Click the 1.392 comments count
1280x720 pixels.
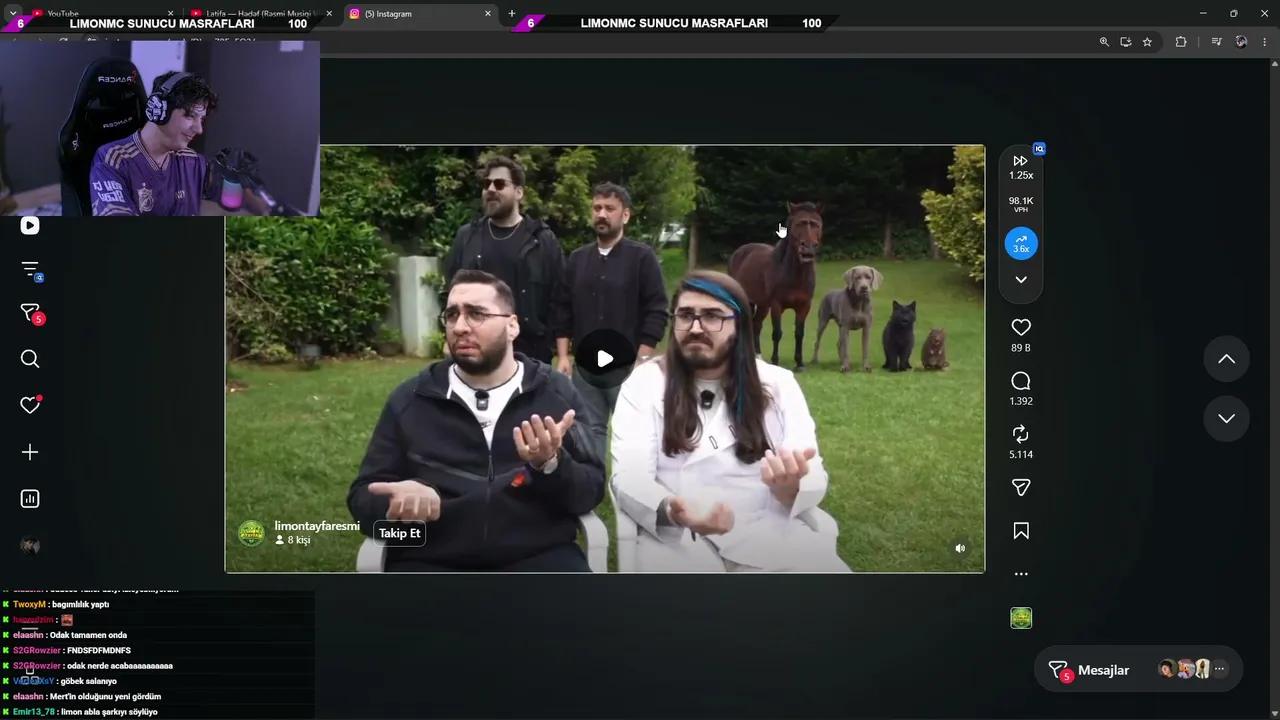point(1021,401)
